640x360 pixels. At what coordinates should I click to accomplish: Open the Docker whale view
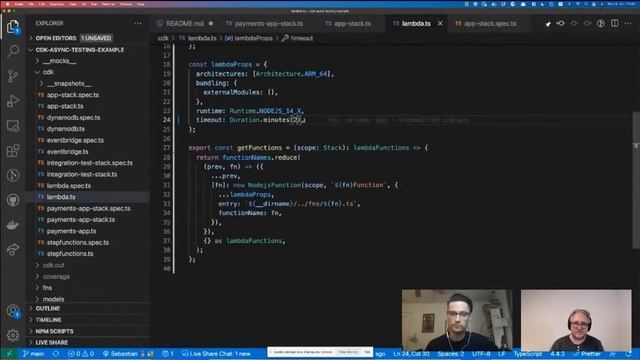13,225
